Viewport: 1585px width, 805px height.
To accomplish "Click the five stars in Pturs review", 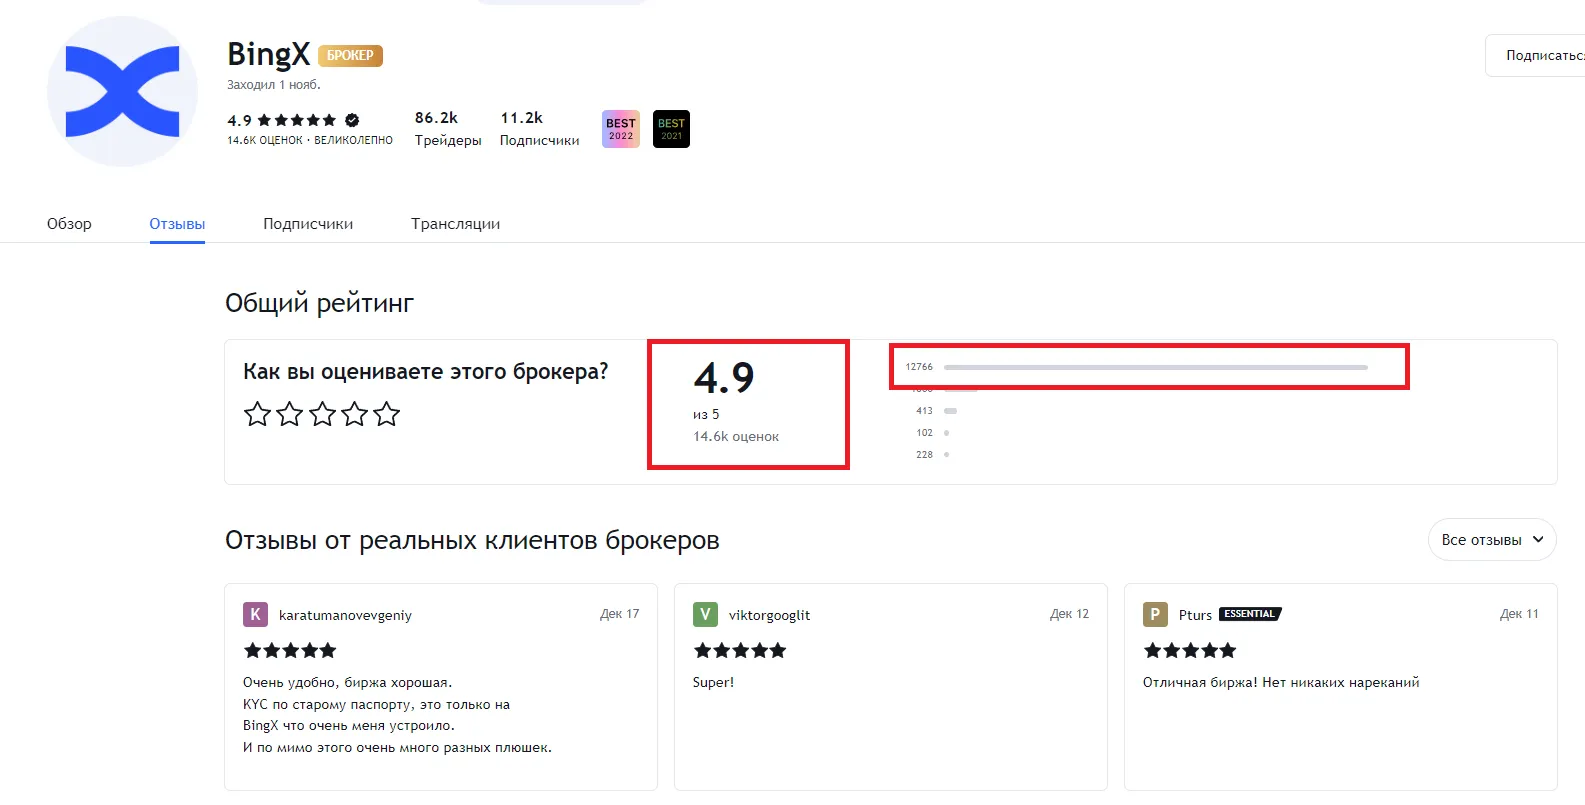I will [1190, 651].
